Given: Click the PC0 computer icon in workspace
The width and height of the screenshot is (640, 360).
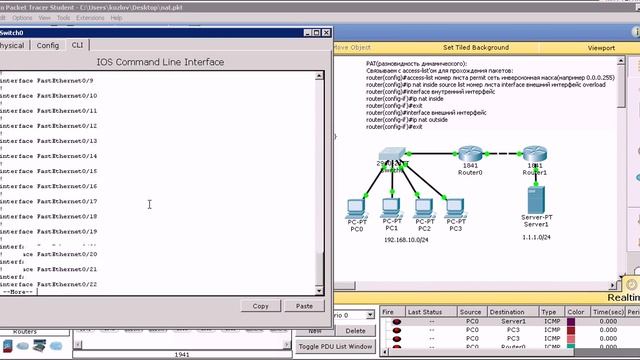Looking at the screenshot, I should pyautogui.click(x=357, y=209).
